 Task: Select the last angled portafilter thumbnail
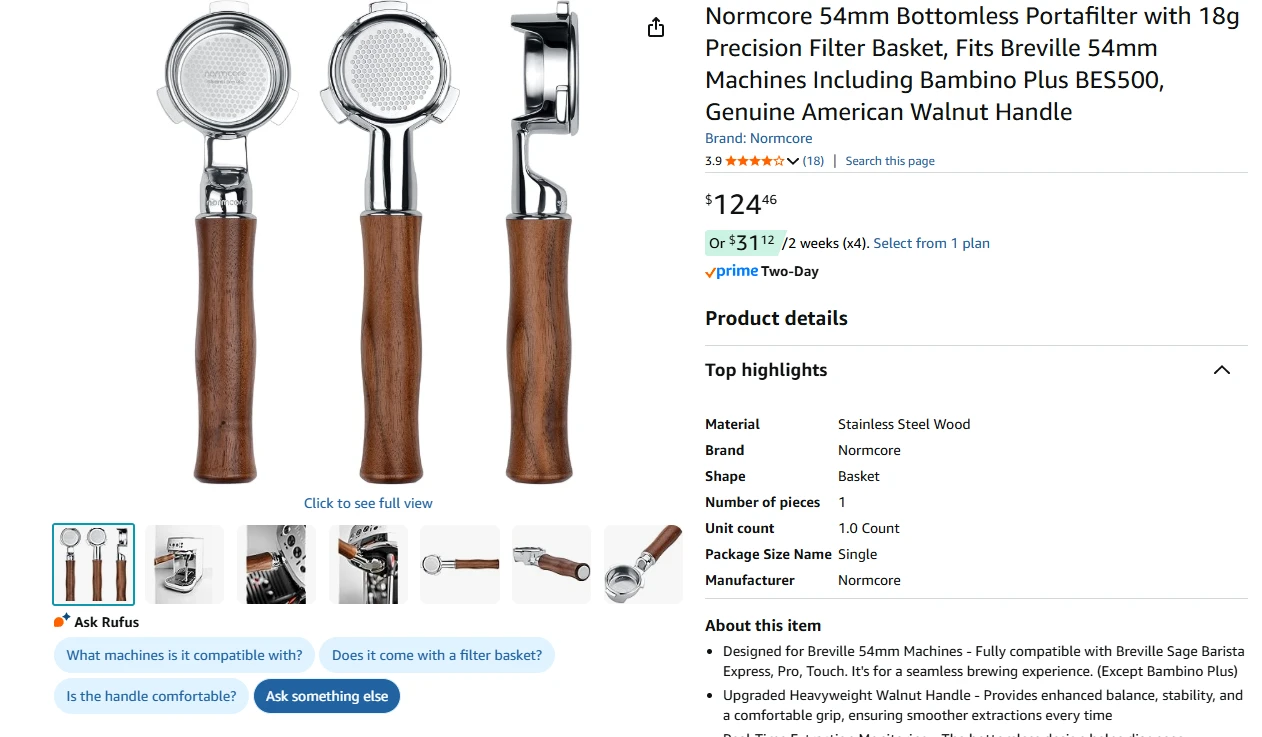[643, 565]
